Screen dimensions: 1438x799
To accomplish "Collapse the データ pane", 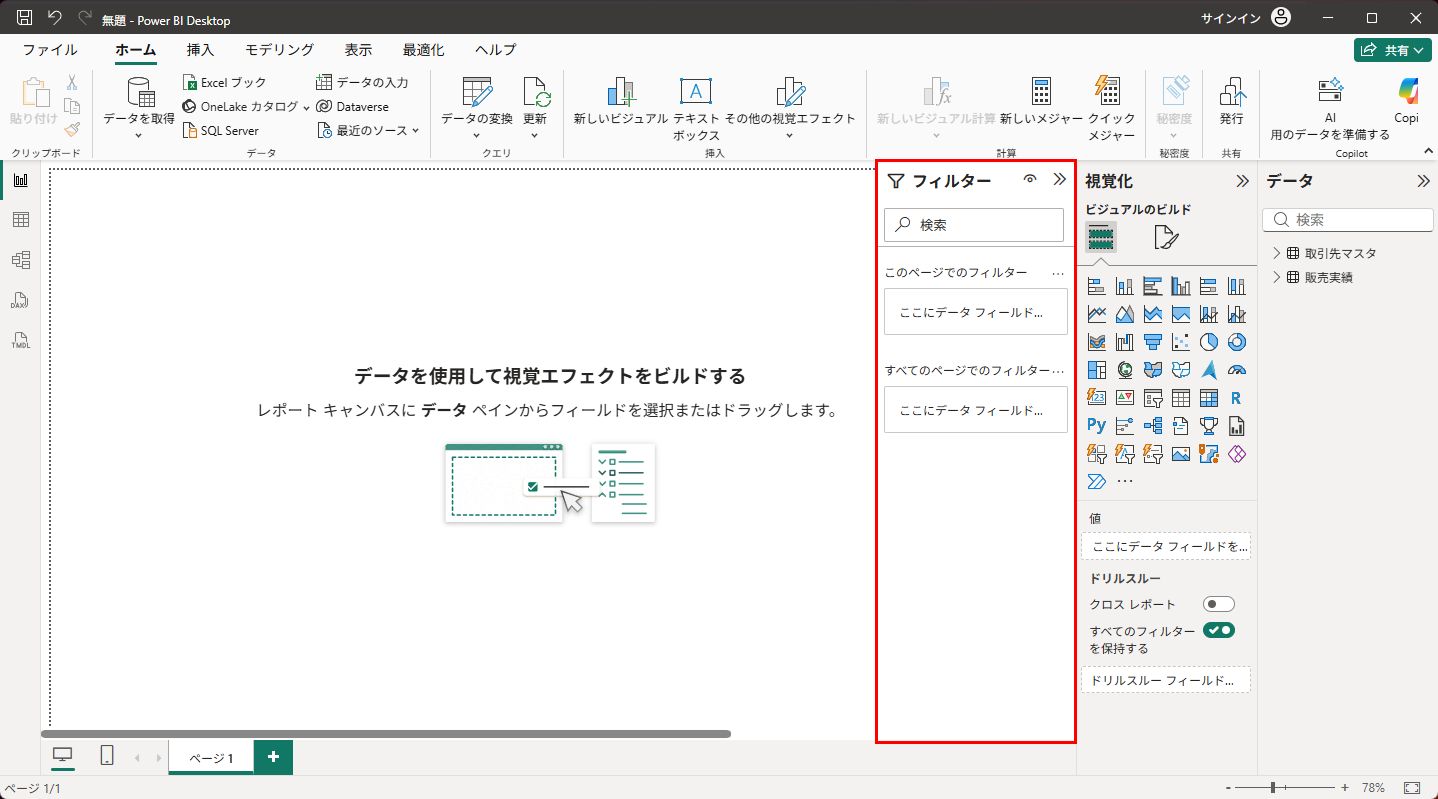I will [1423, 181].
